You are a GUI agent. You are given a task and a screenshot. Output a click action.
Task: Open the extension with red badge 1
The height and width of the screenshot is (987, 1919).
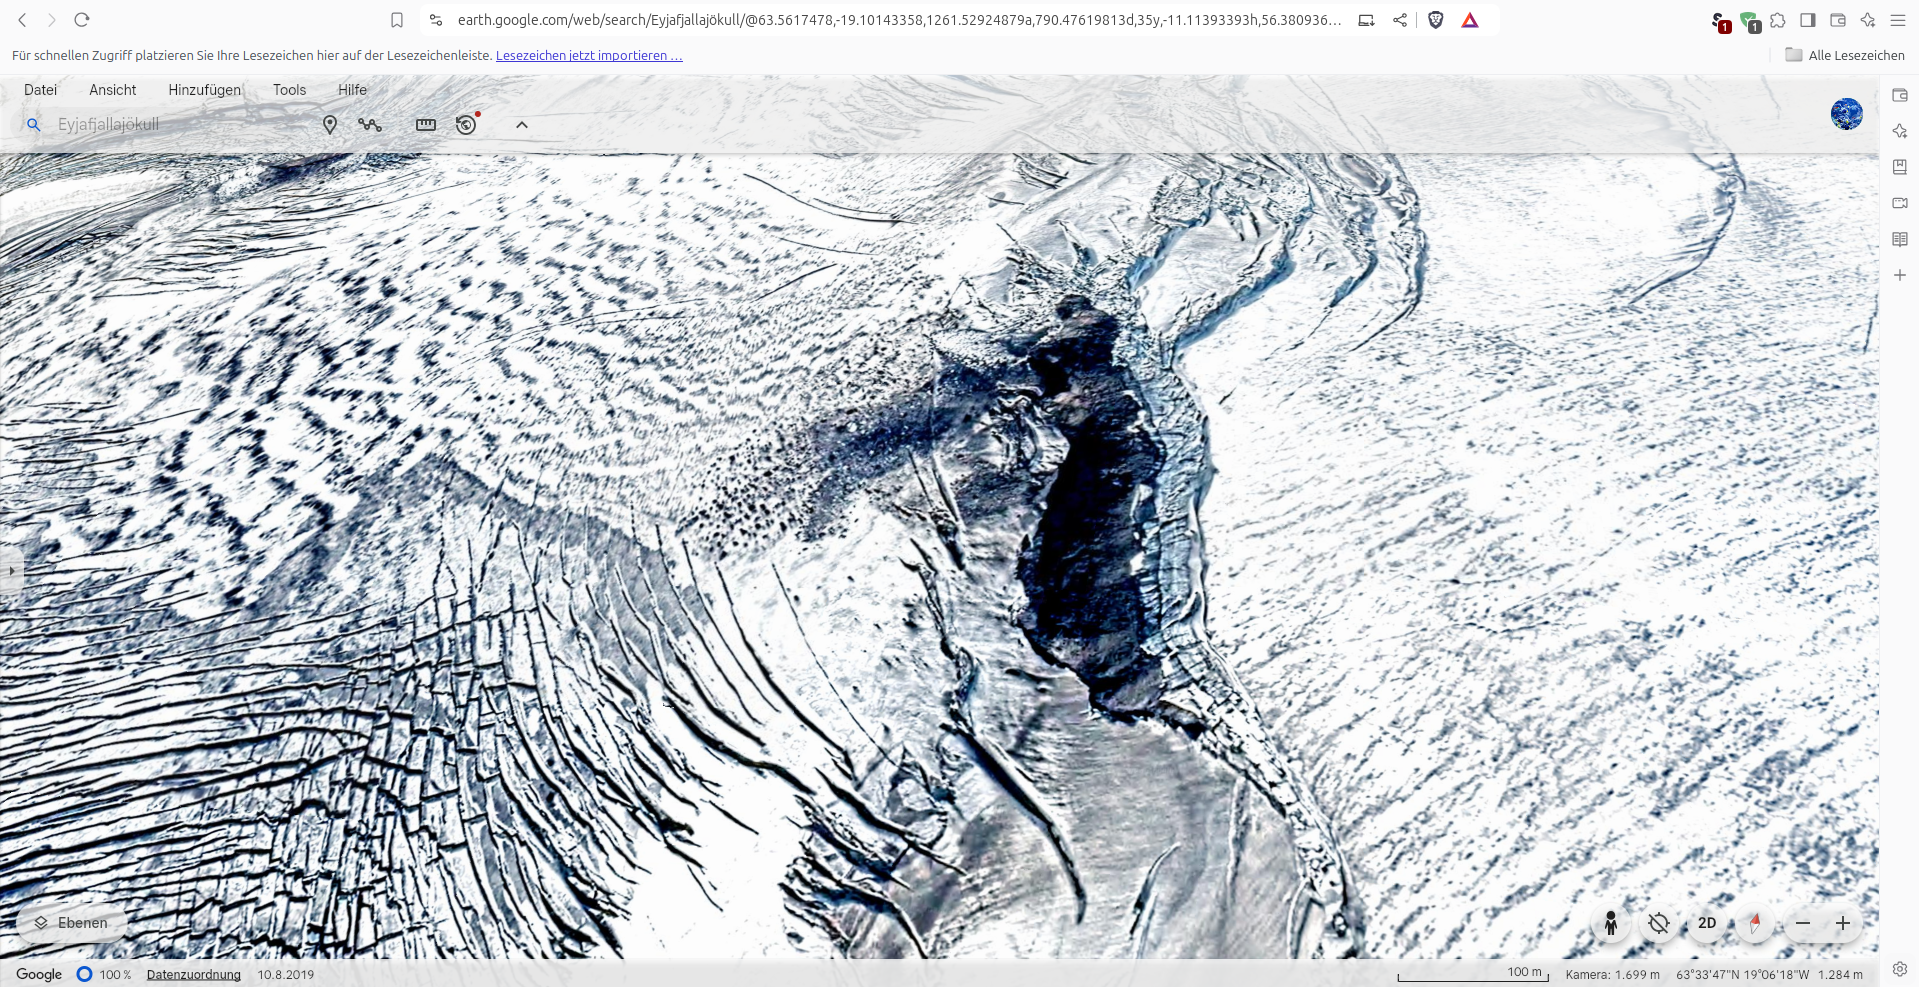(x=1720, y=22)
